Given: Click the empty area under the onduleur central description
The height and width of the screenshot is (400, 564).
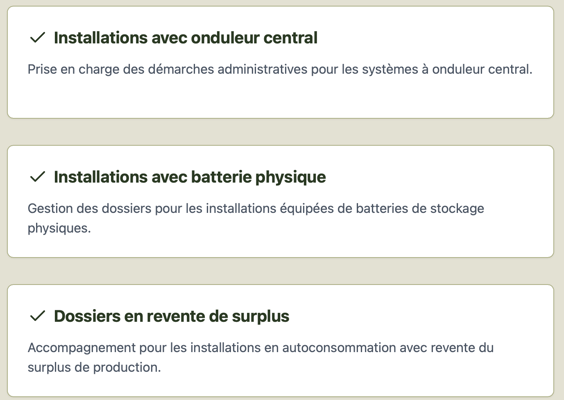Looking at the screenshot, I should 280,97.
